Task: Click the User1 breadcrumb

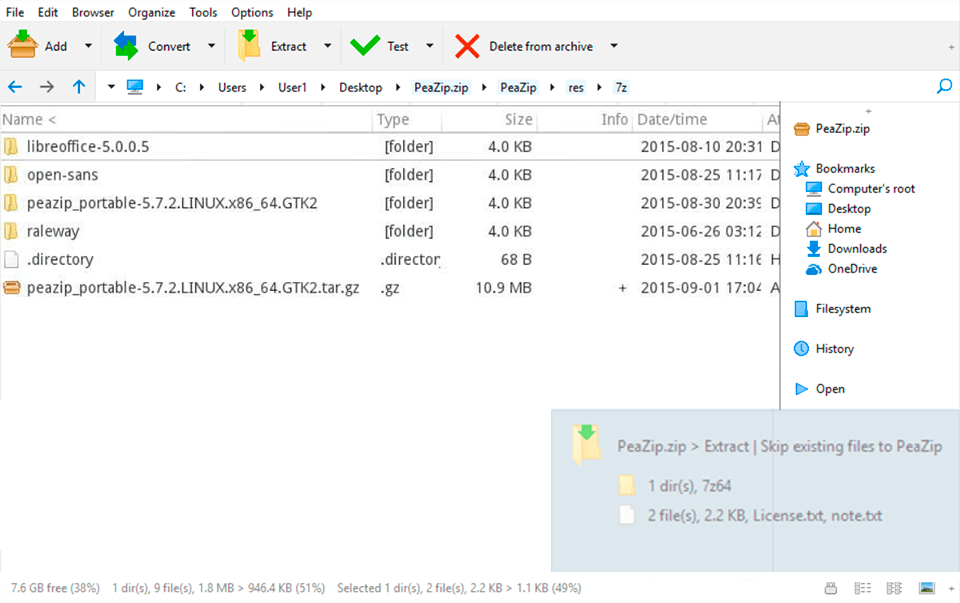Action: click(292, 88)
